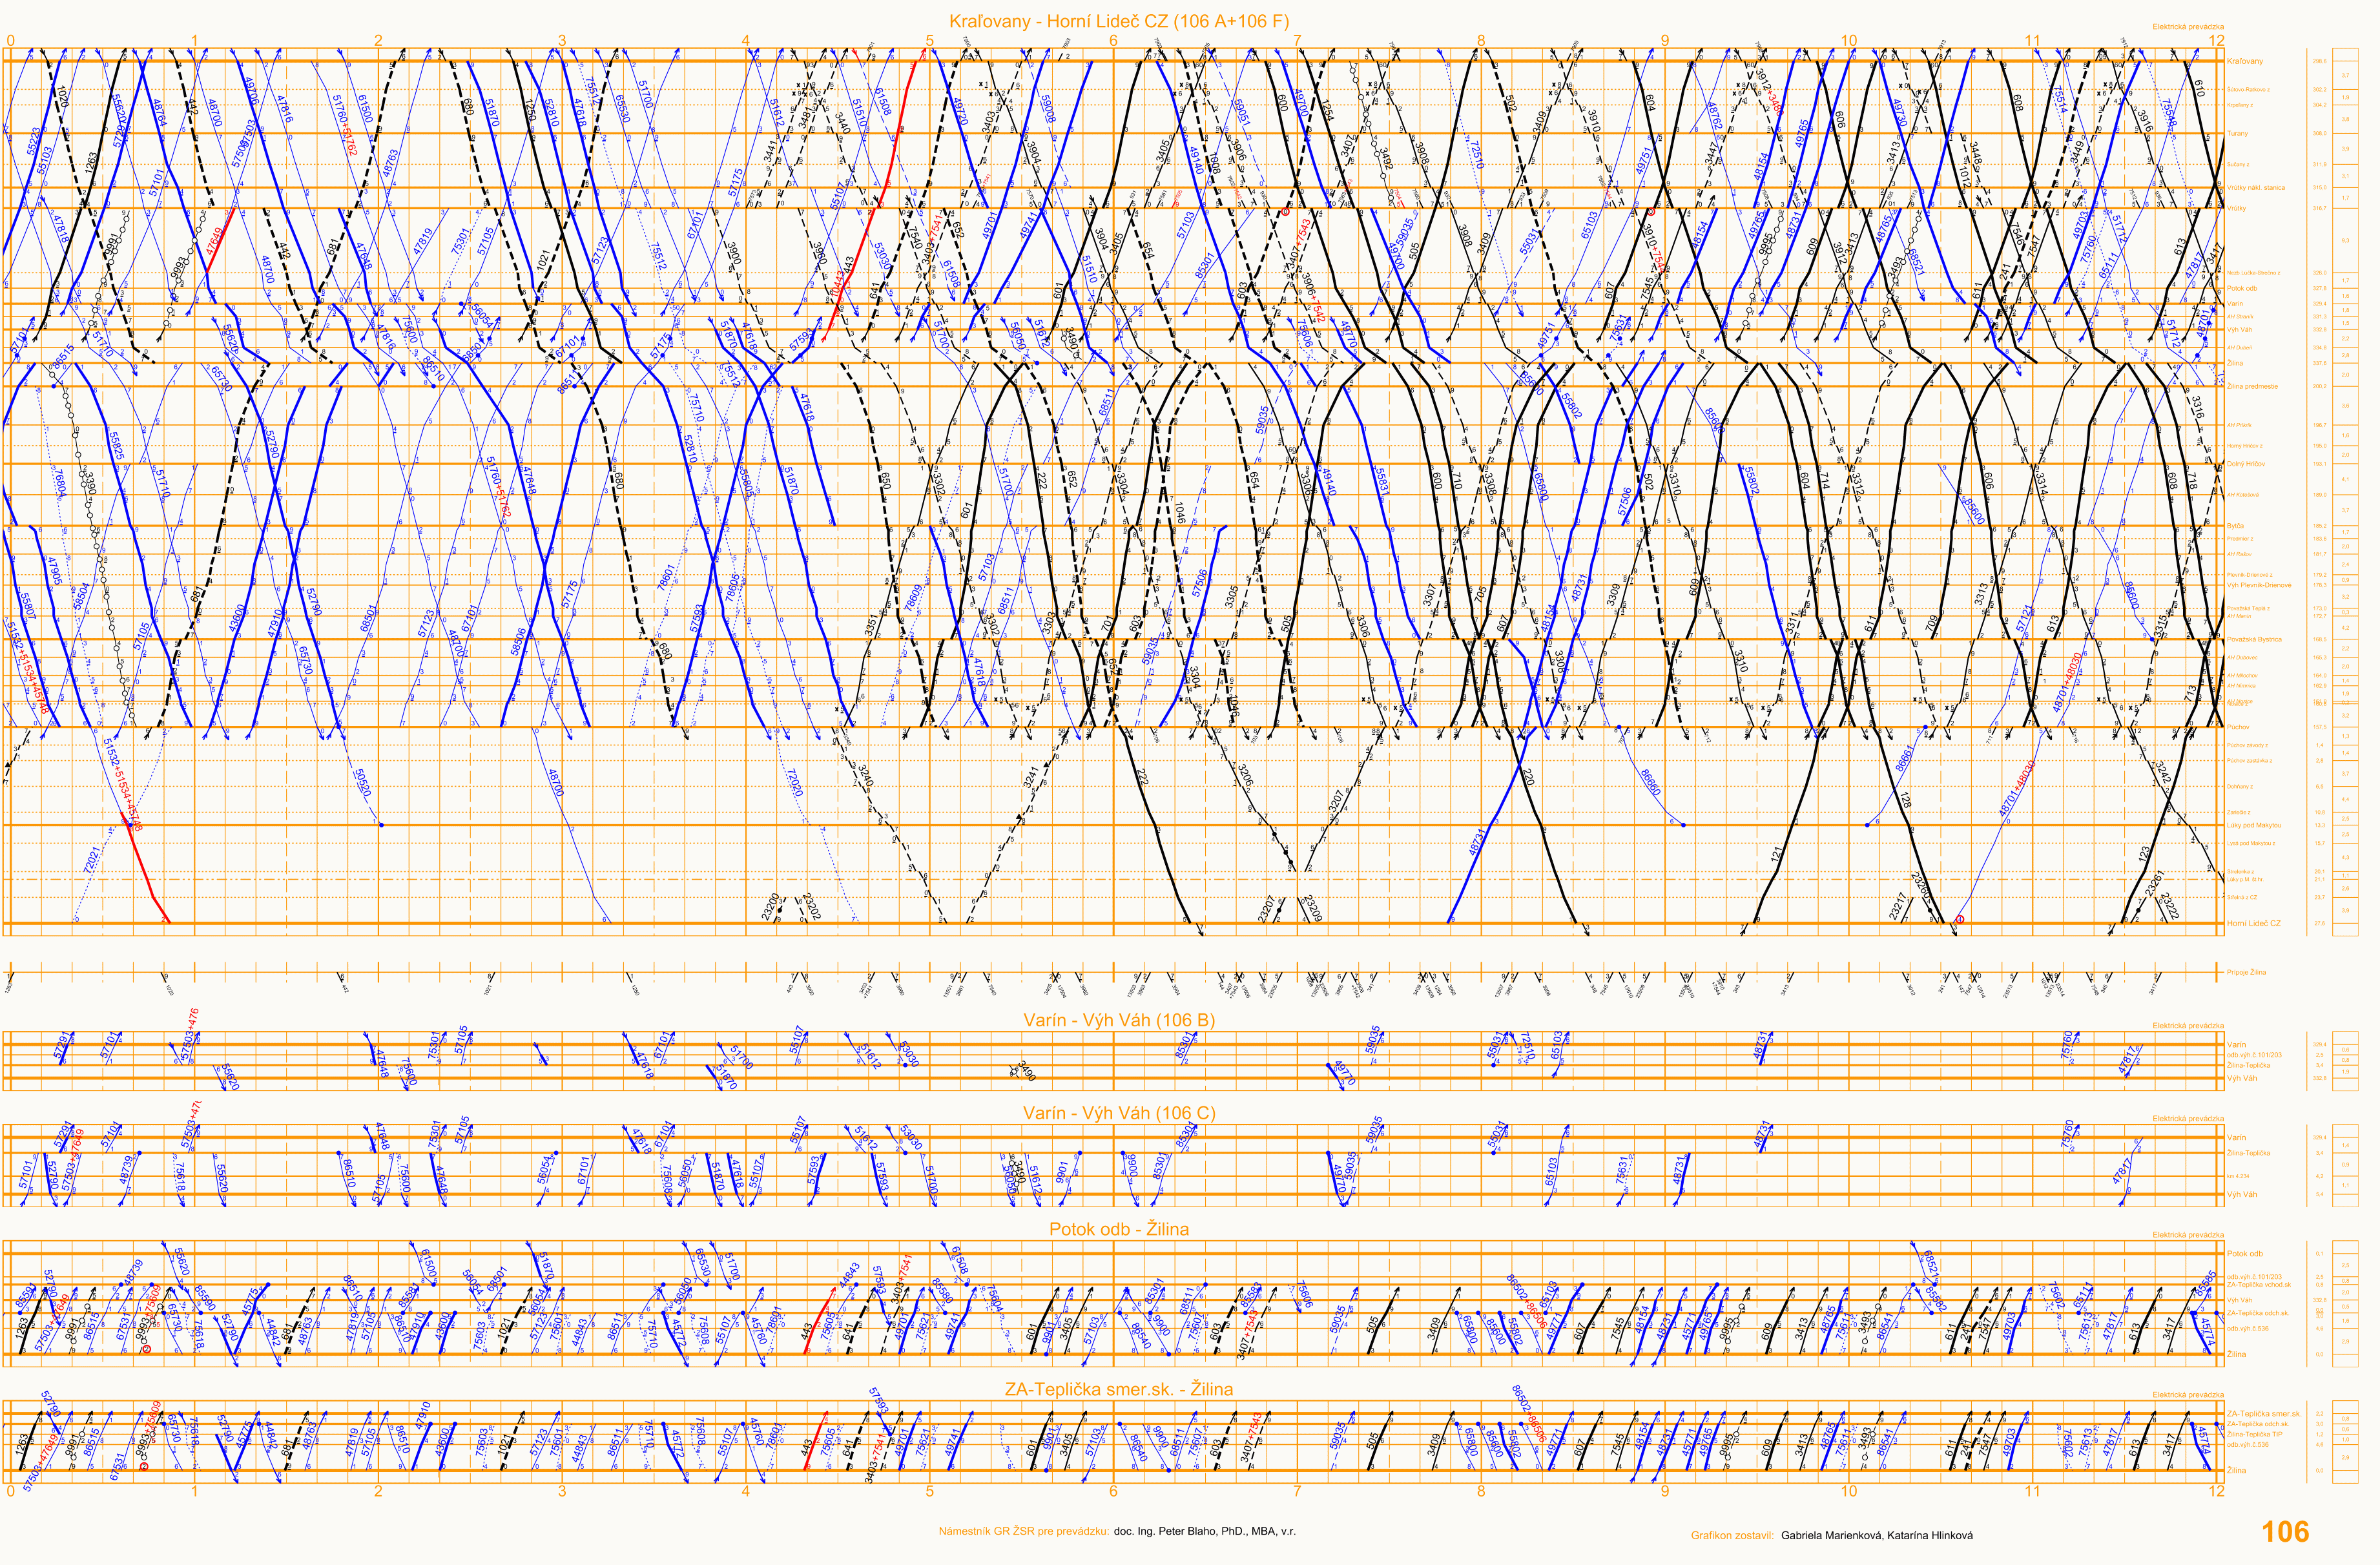Image resolution: width=2380 pixels, height=1565 pixels.
Task: Select the 'Krpeľany z' stop label
Action: pos(2240,105)
